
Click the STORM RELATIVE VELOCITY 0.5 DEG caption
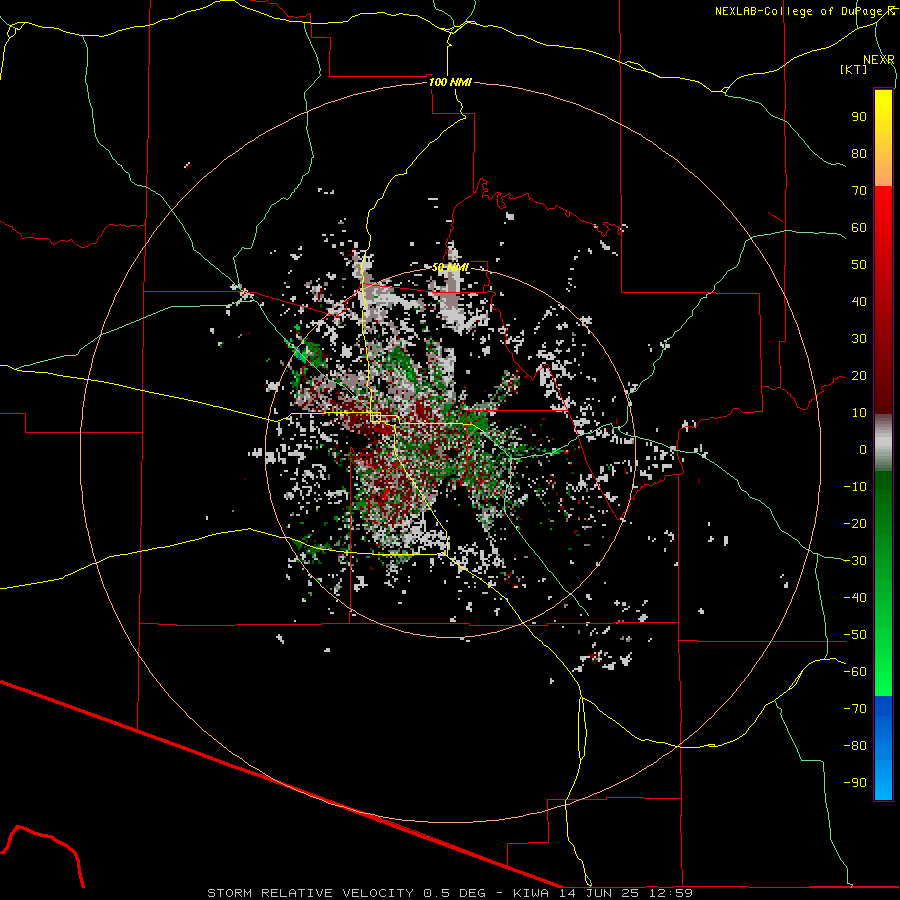click(346, 893)
